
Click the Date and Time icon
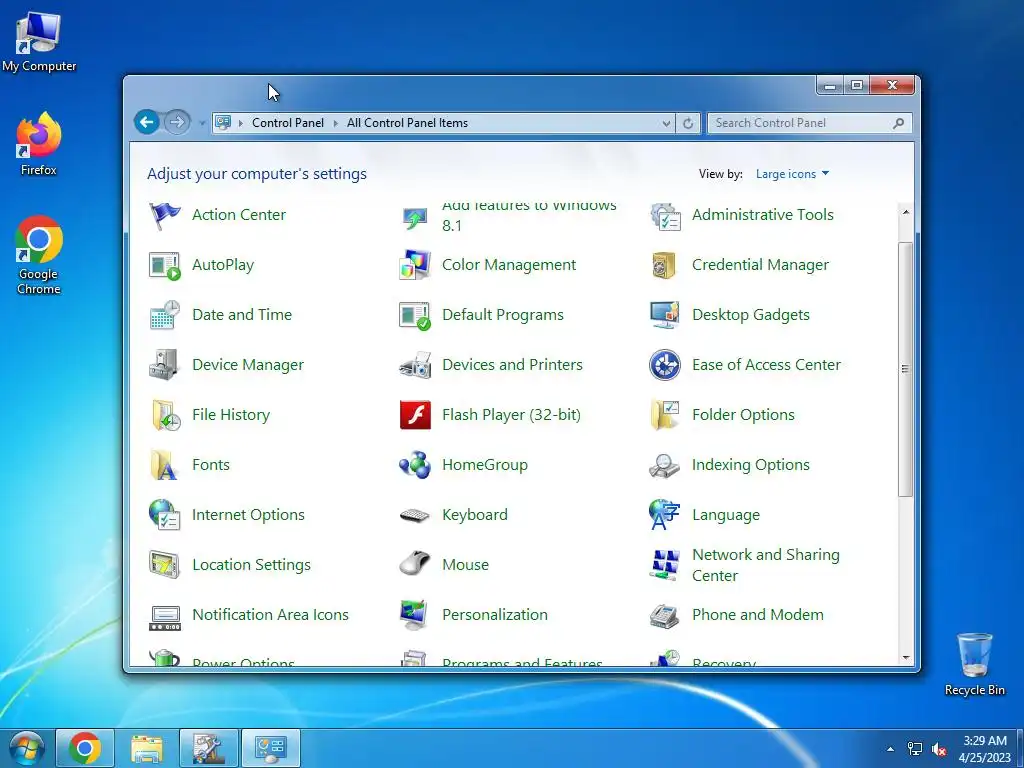tap(165, 315)
